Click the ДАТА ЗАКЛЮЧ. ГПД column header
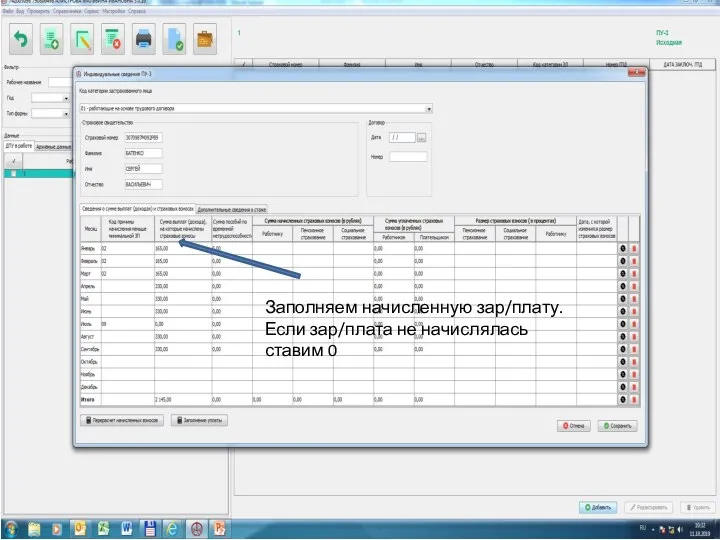 (x=682, y=65)
